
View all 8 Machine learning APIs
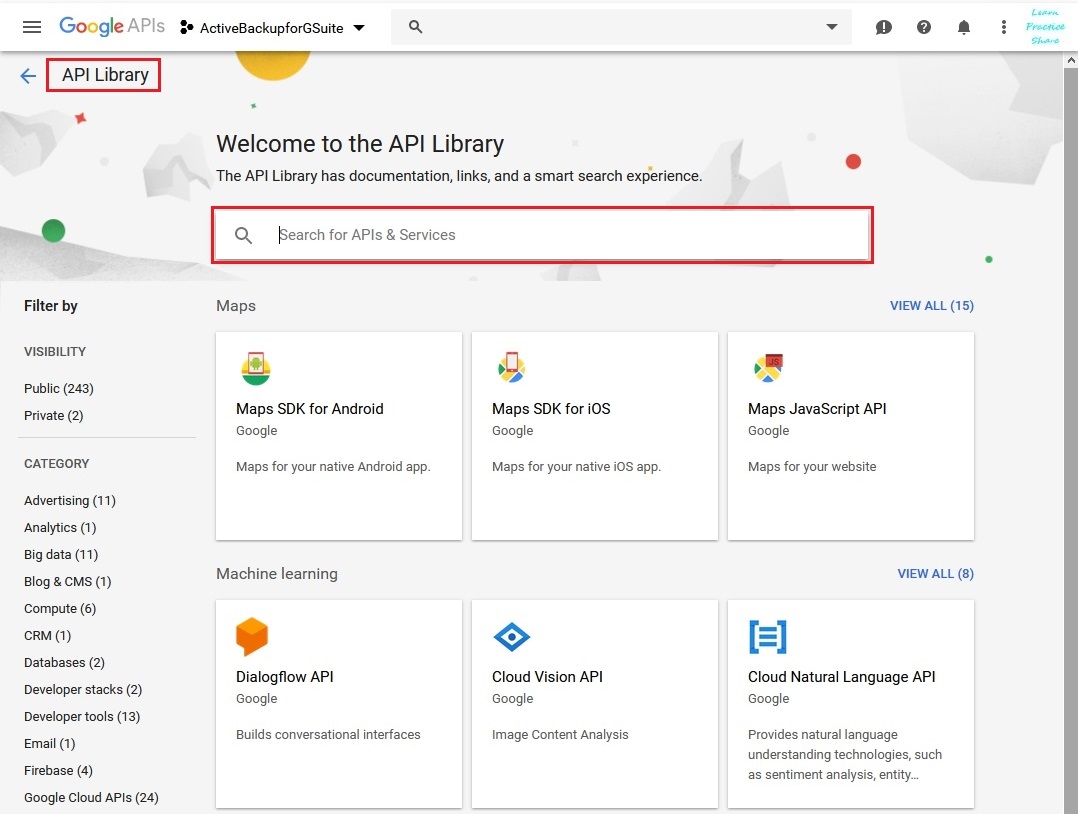click(935, 573)
